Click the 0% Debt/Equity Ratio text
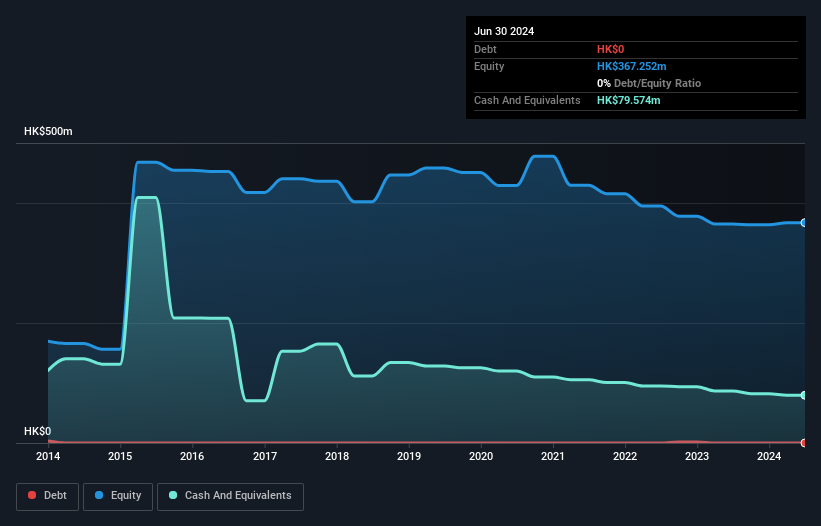This screenshot has height=526, width=821. (649, 83)
